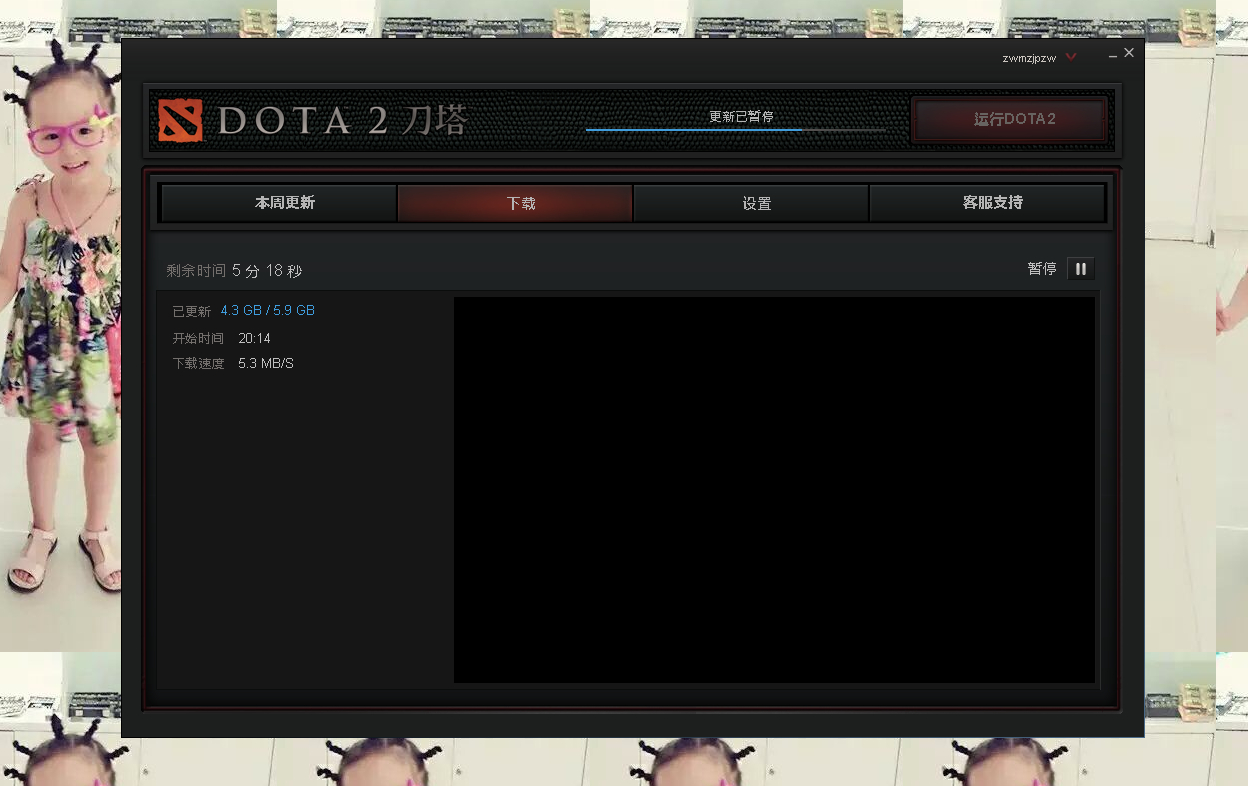Switch to the 本周更新 tab

(x=279, y=203)
